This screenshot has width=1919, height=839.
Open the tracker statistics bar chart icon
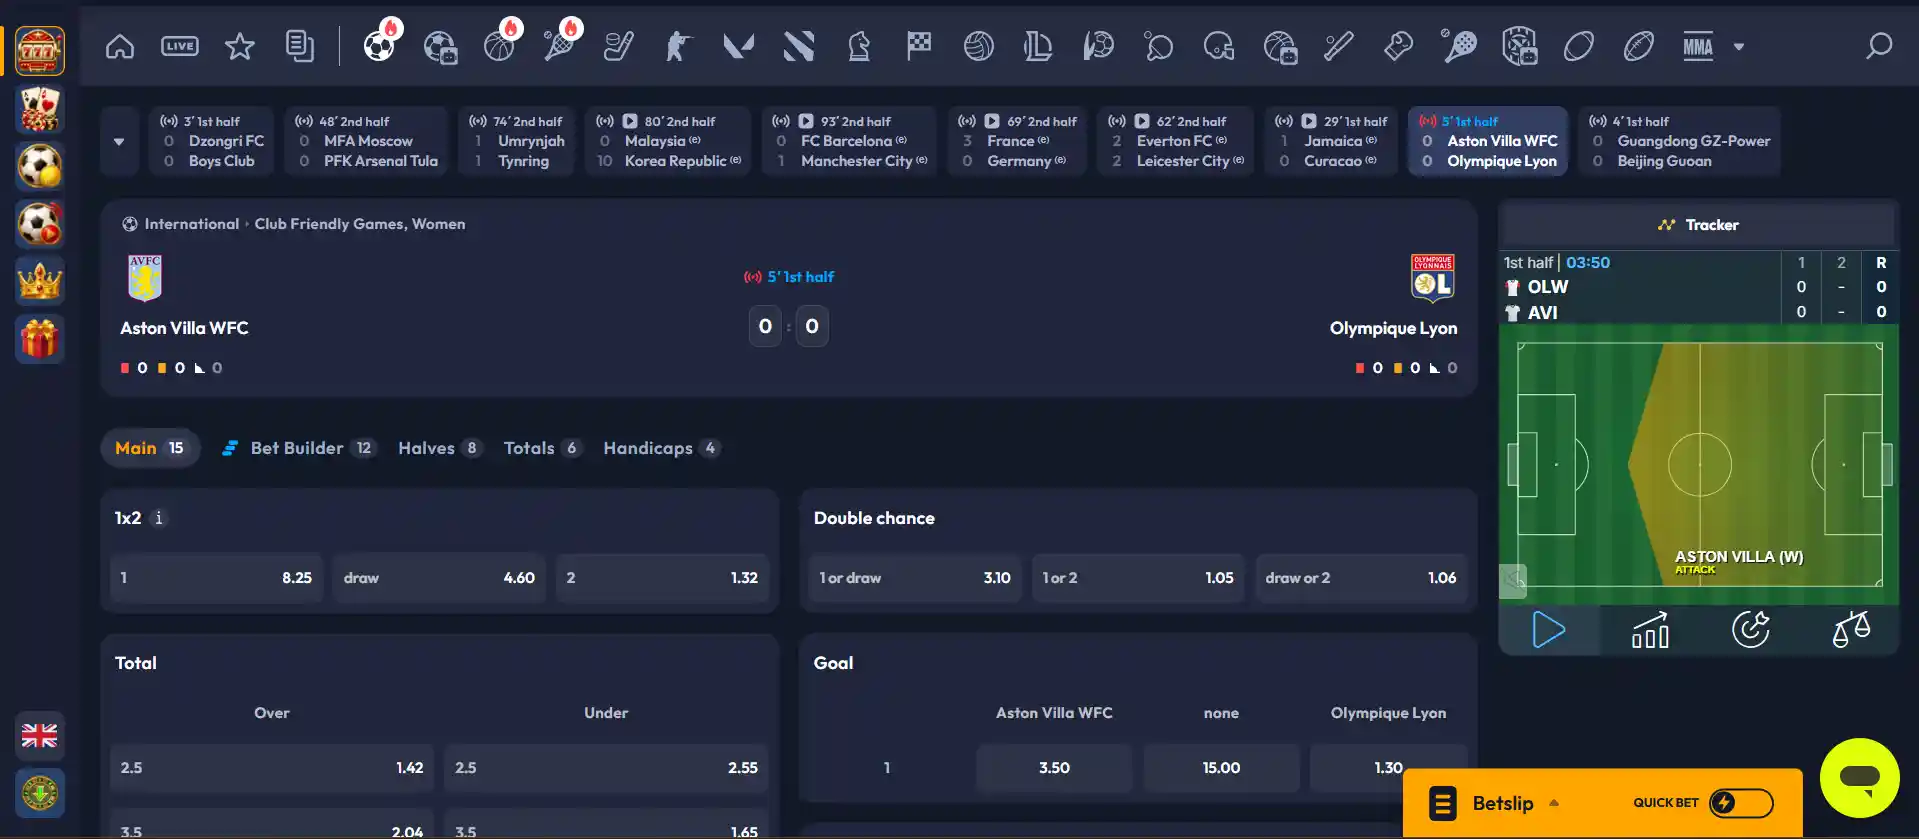click(x=1650, y=630)
